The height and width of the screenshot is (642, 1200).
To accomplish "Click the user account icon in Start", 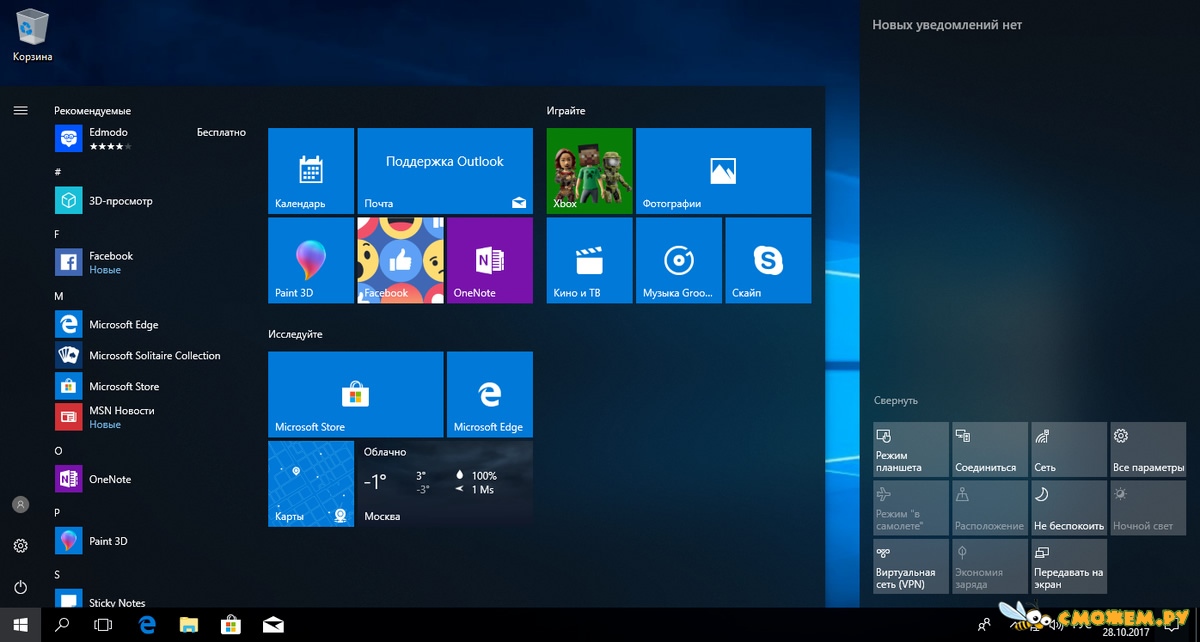I will 20,505.
